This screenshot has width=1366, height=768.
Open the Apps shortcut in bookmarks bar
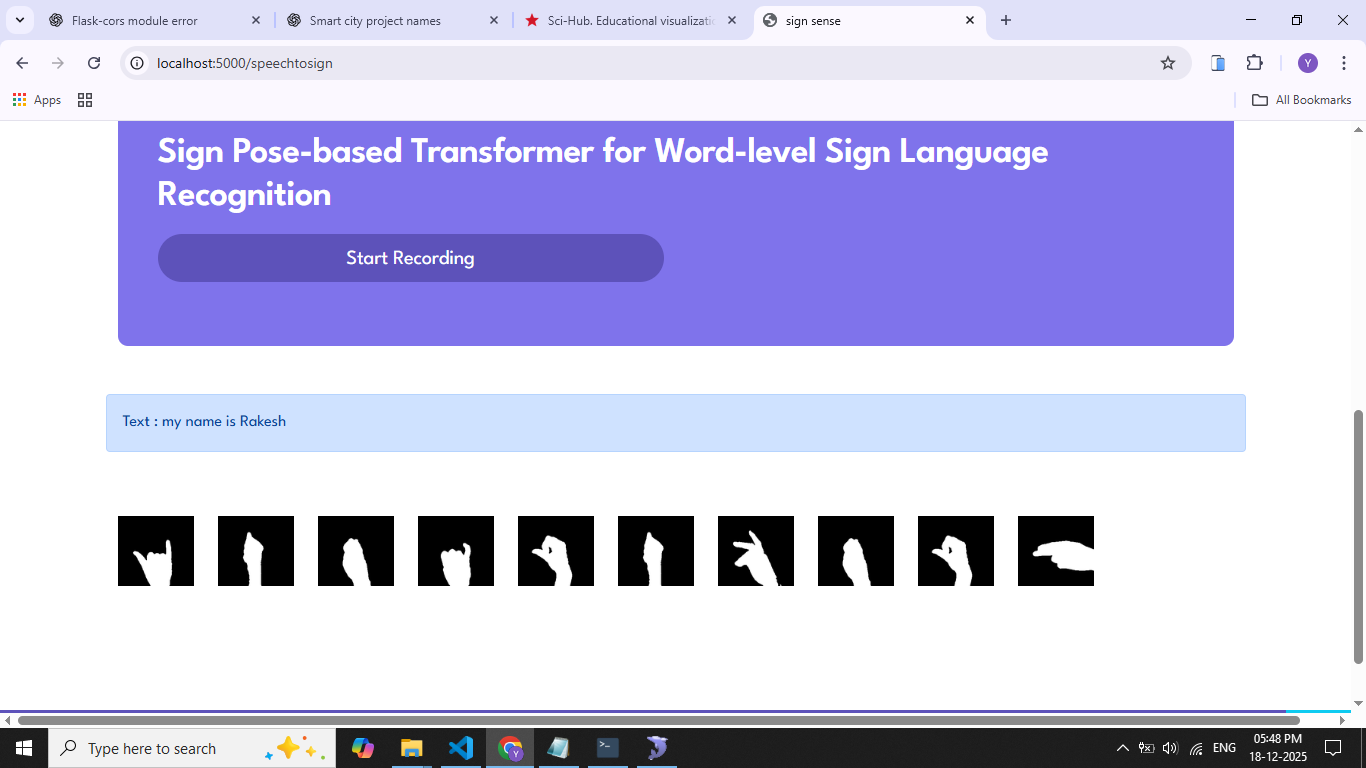[37, 100]
